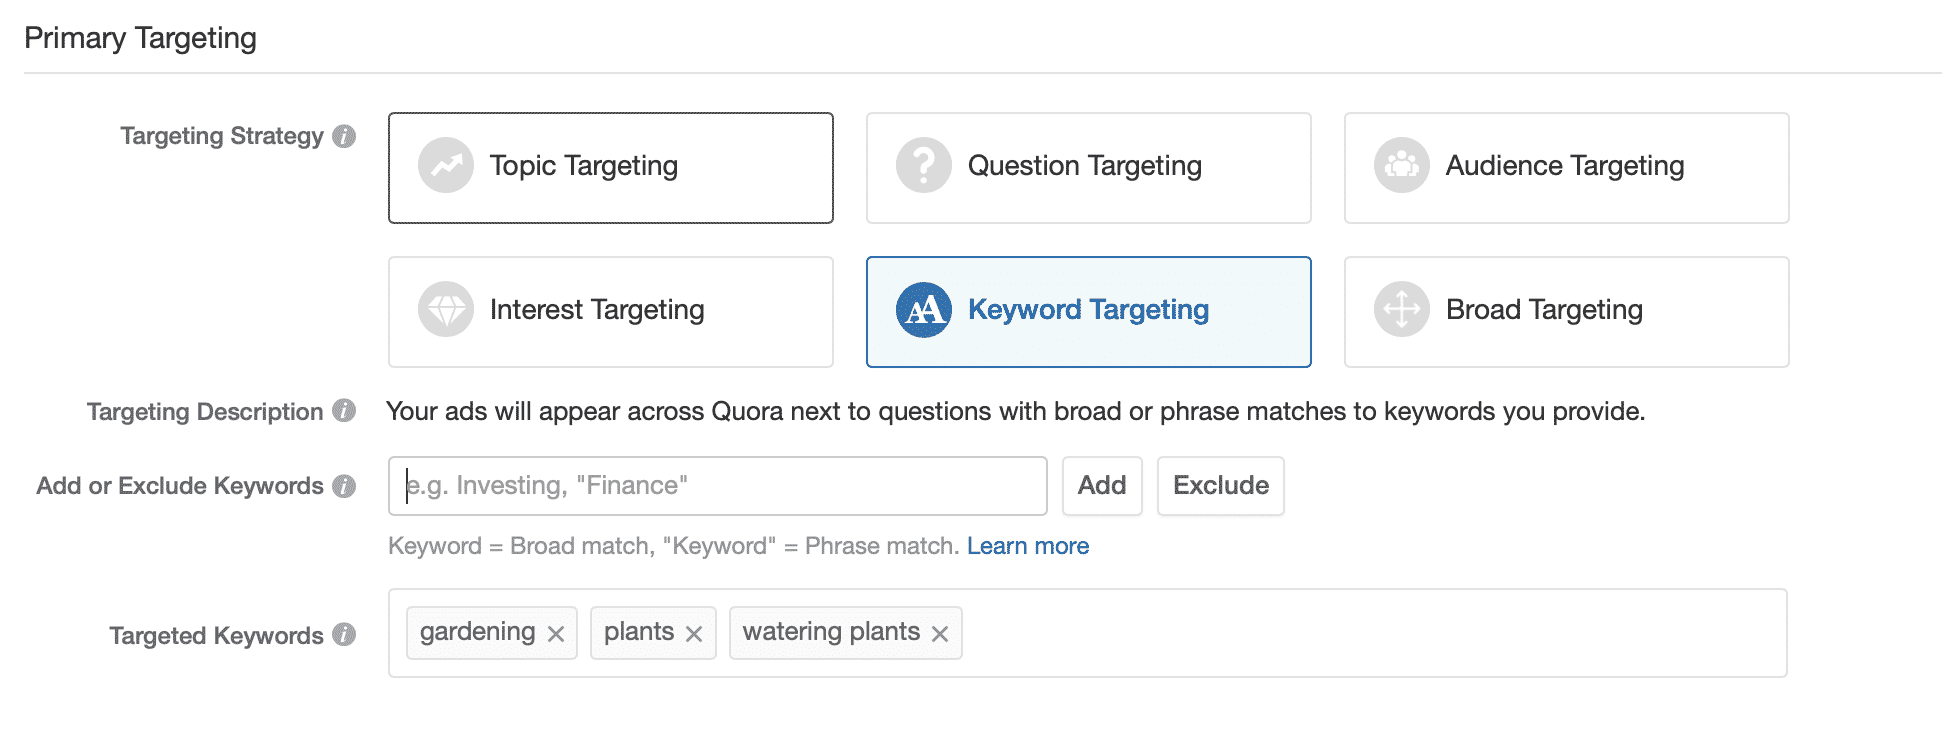Click the Topic Targeting trend arrow icon
The image size is (1942, 744).
[x=446, y=165]
